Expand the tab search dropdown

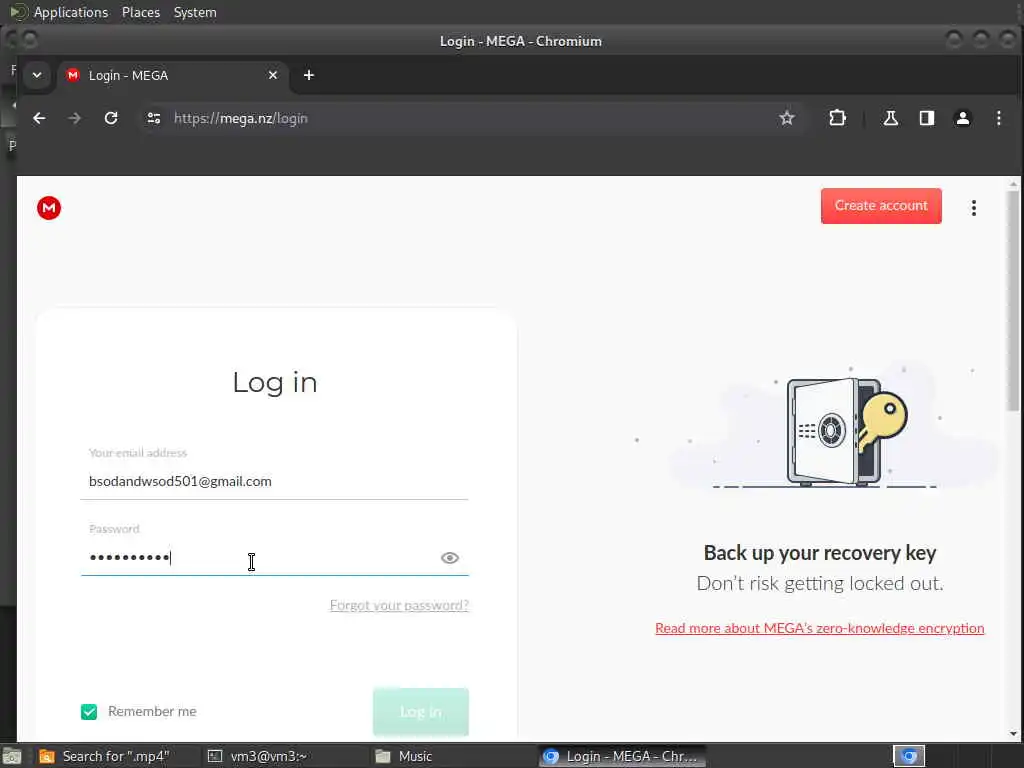37,75
